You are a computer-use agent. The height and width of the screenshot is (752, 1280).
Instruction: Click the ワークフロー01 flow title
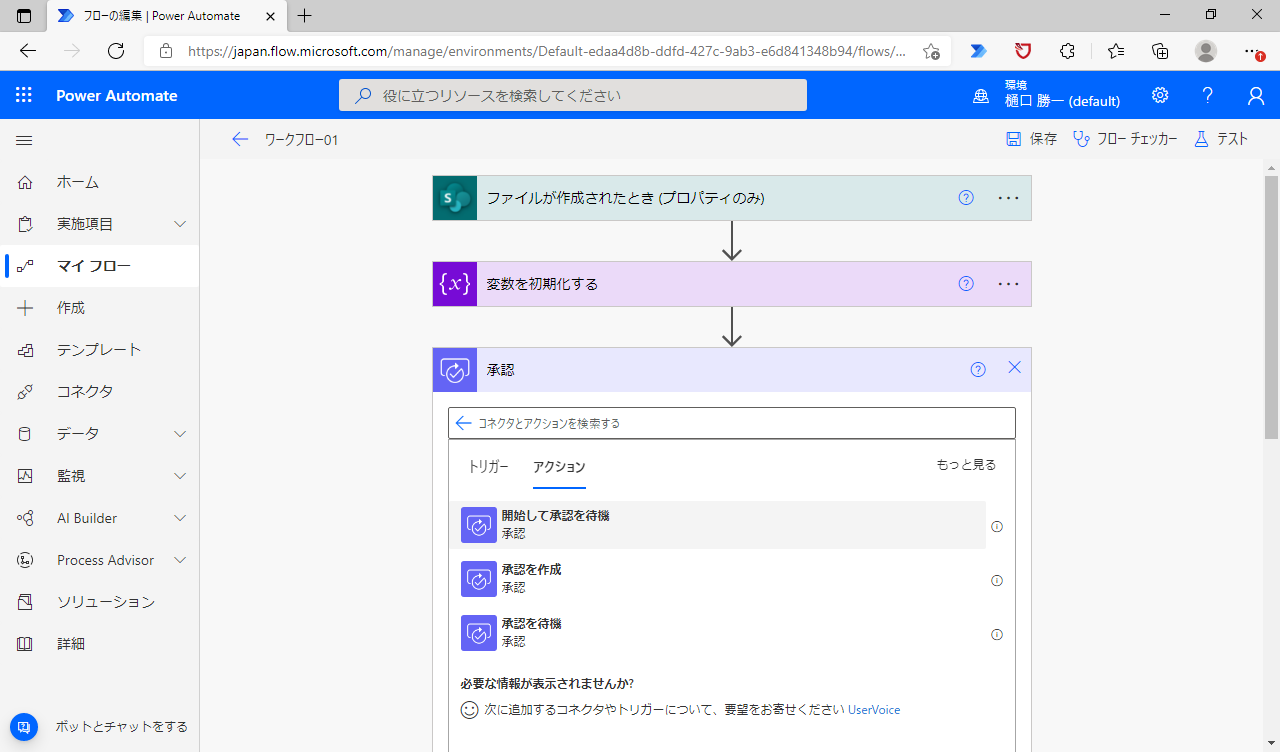click(x=301, y=140)
